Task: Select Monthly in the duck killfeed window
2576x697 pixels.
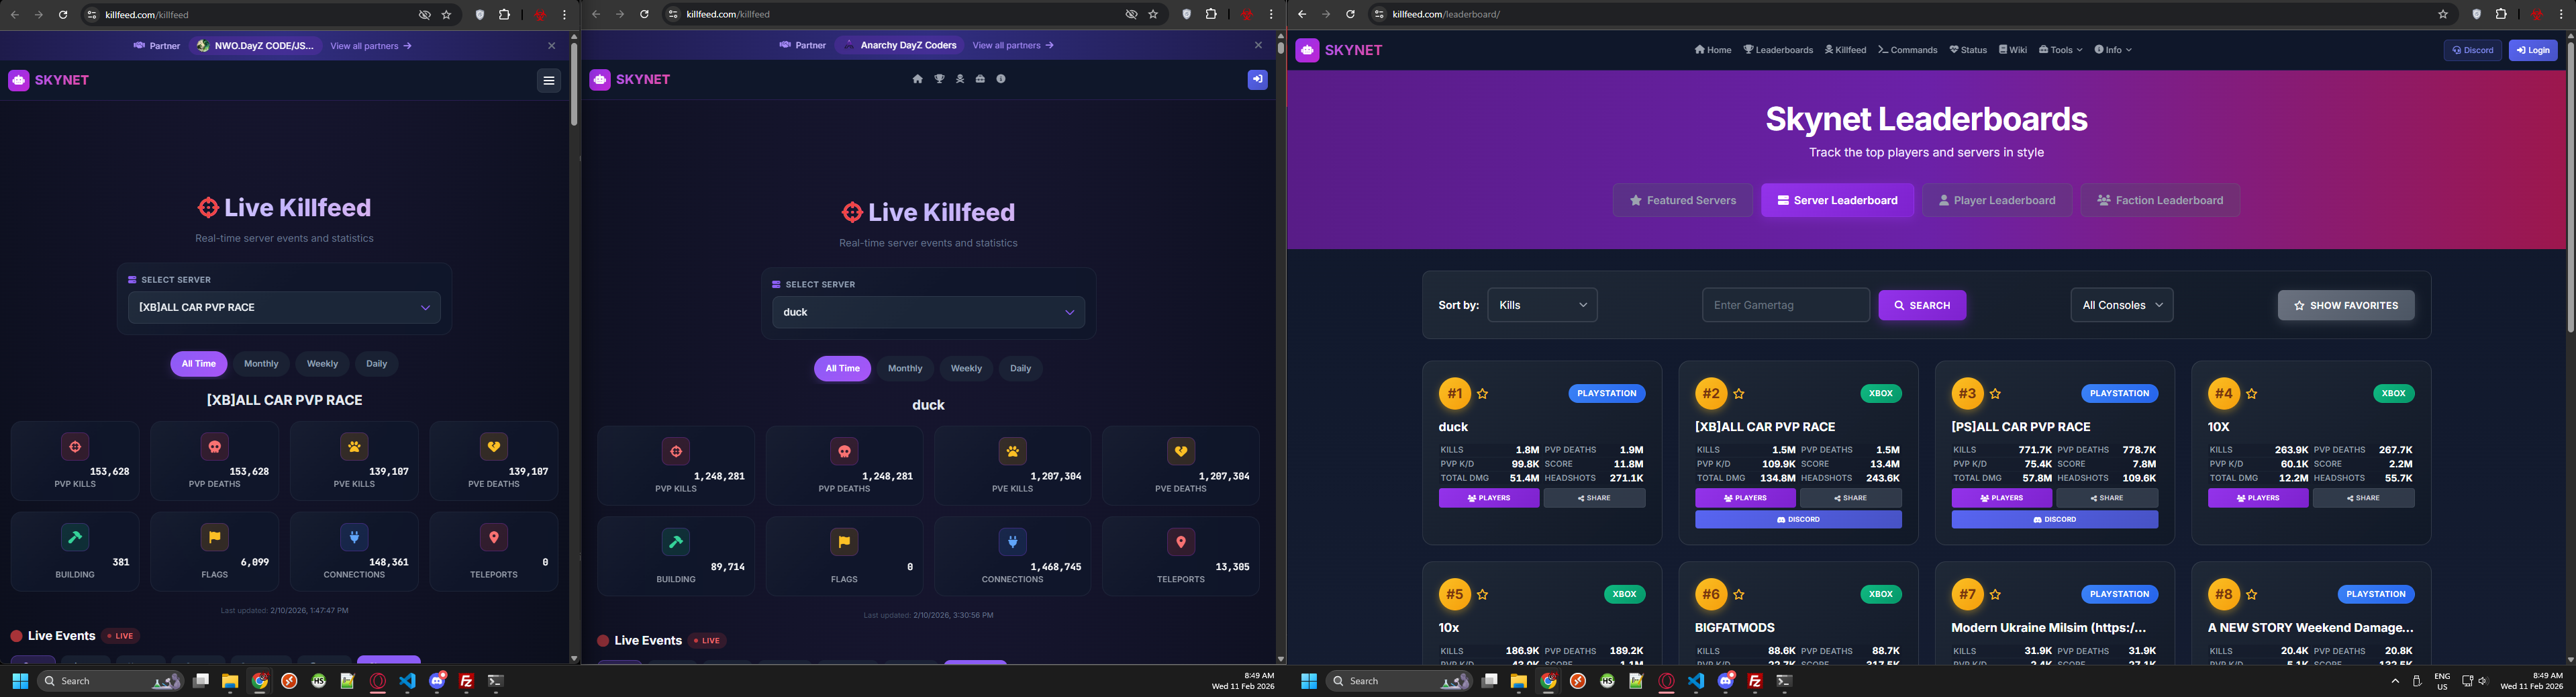Action: [x=905, y=368]
